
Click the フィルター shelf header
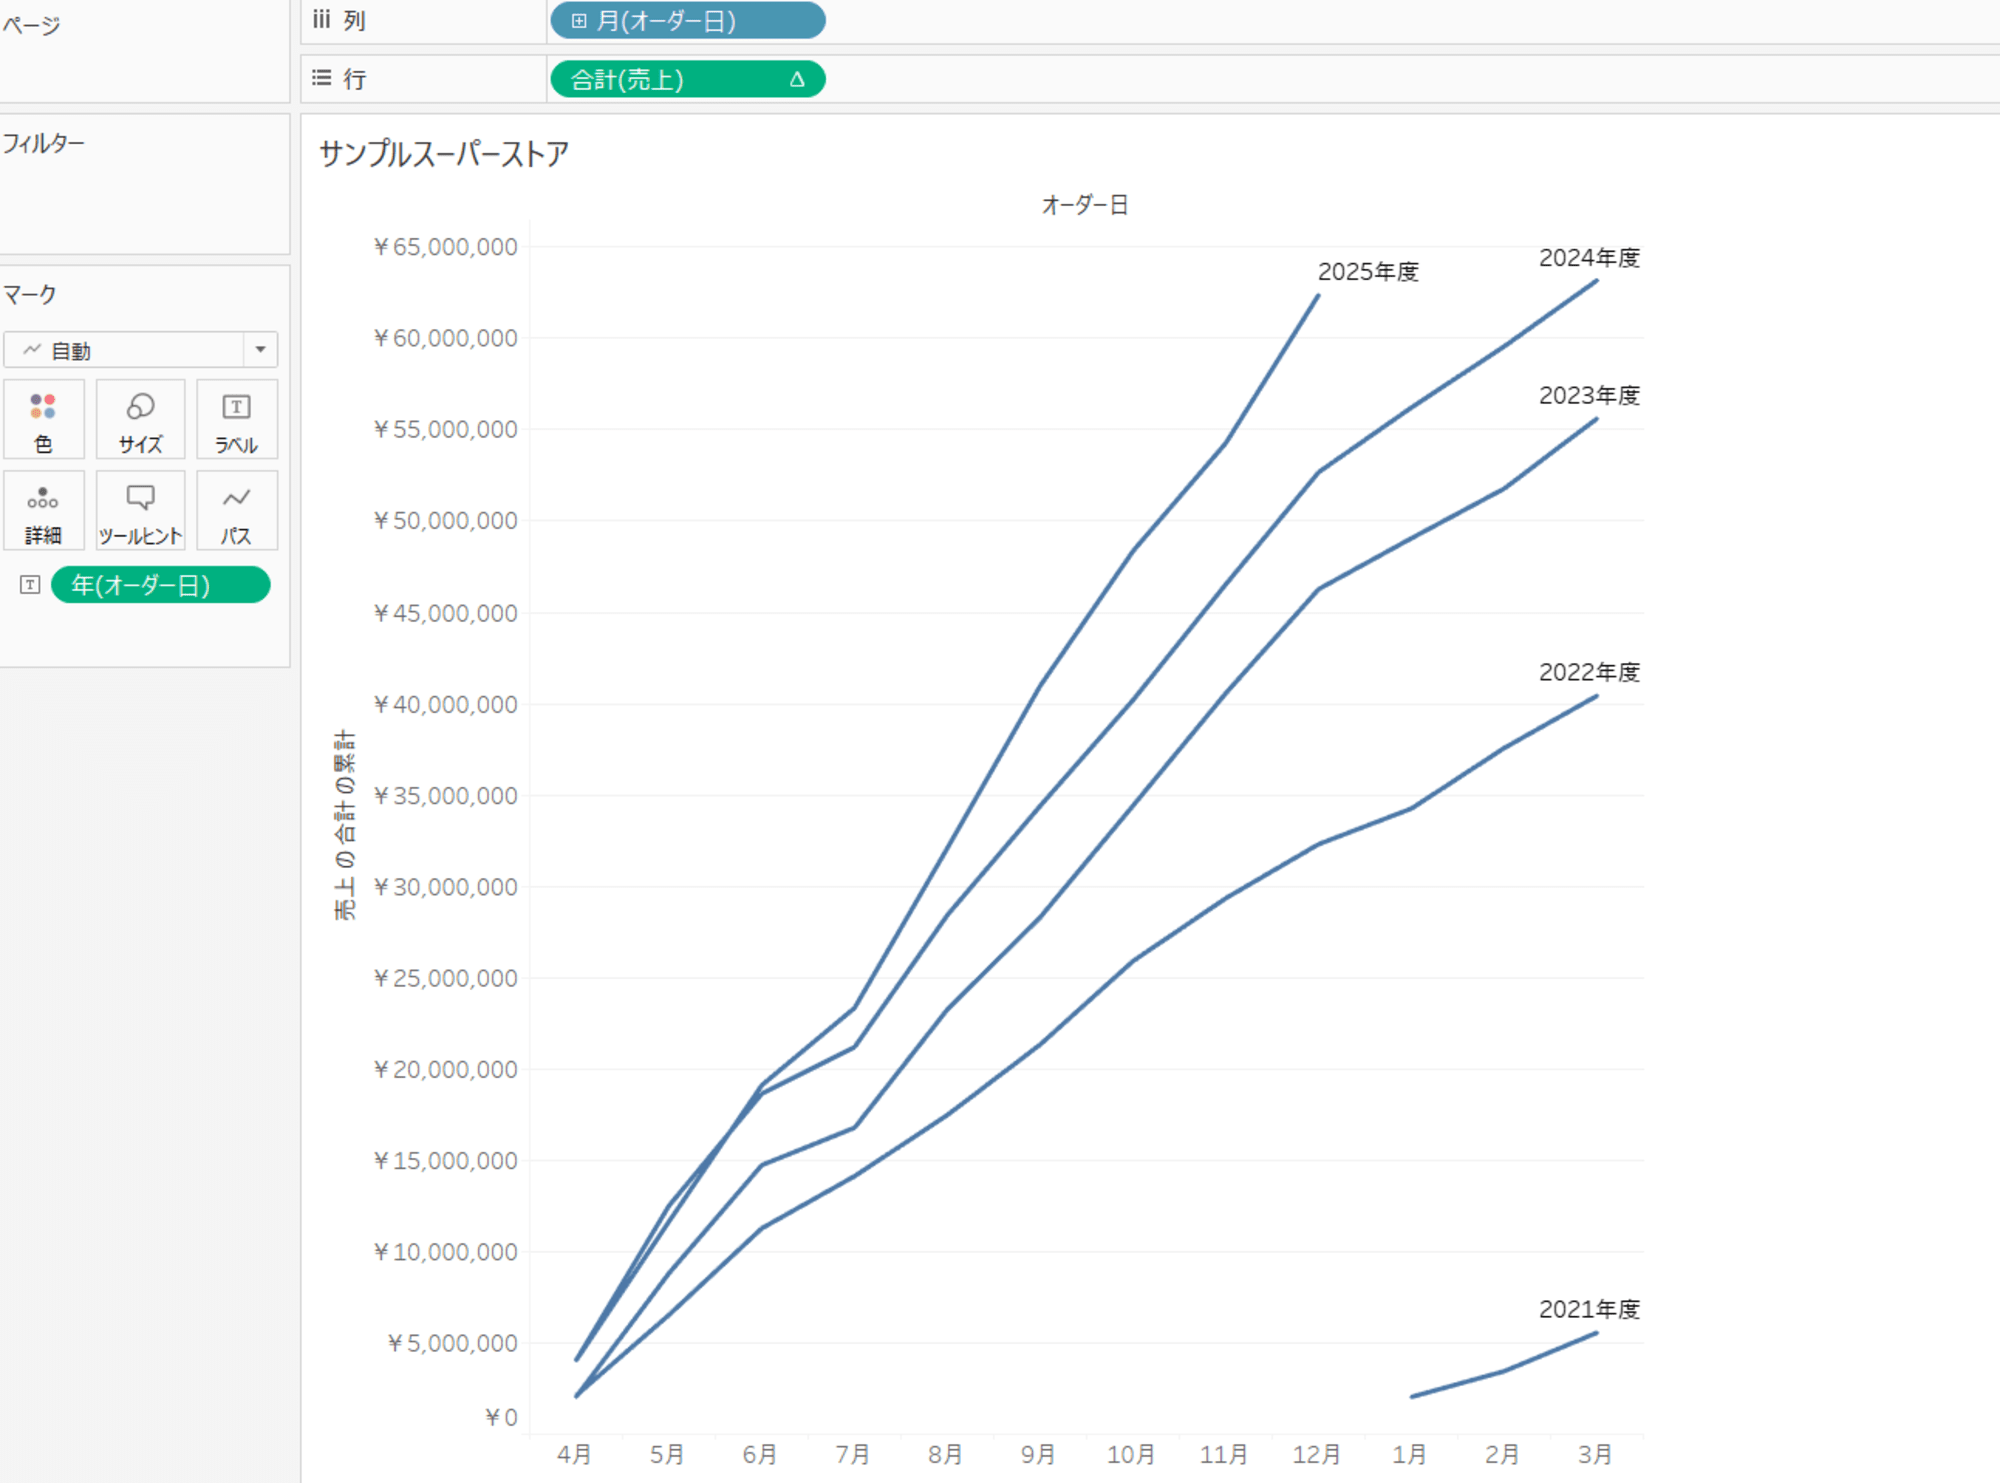tap(43, 144)
